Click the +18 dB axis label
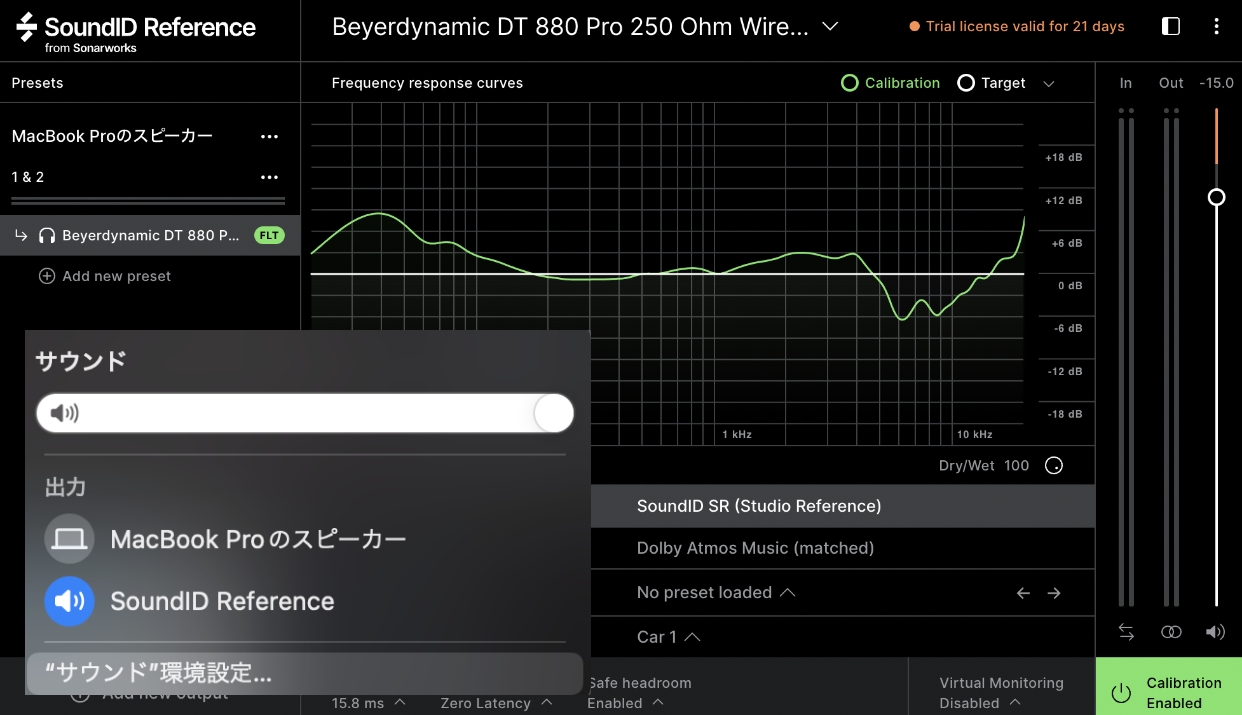The width and height of the screenshot is (1242, 715). tap(1063, 158)
